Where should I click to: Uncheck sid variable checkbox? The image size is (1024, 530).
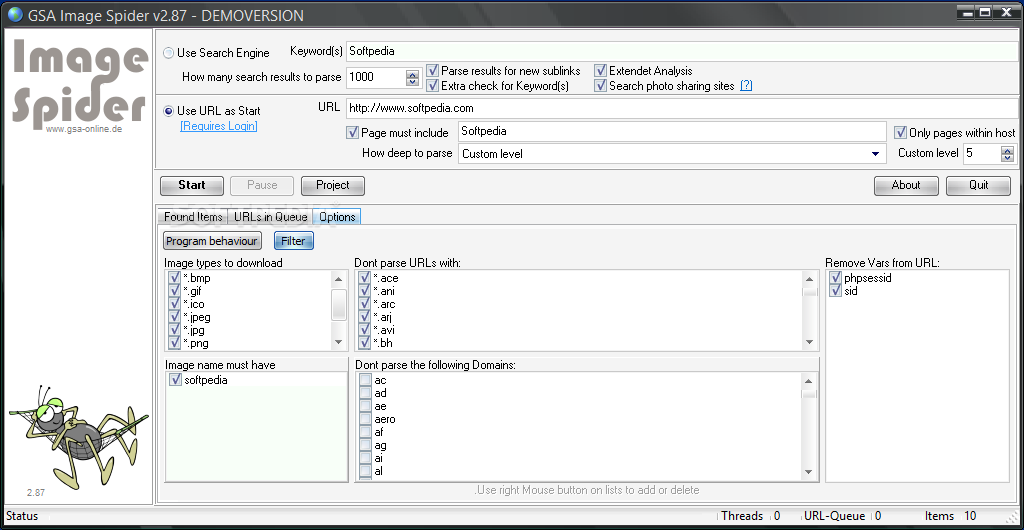click(x=835, y=291)
